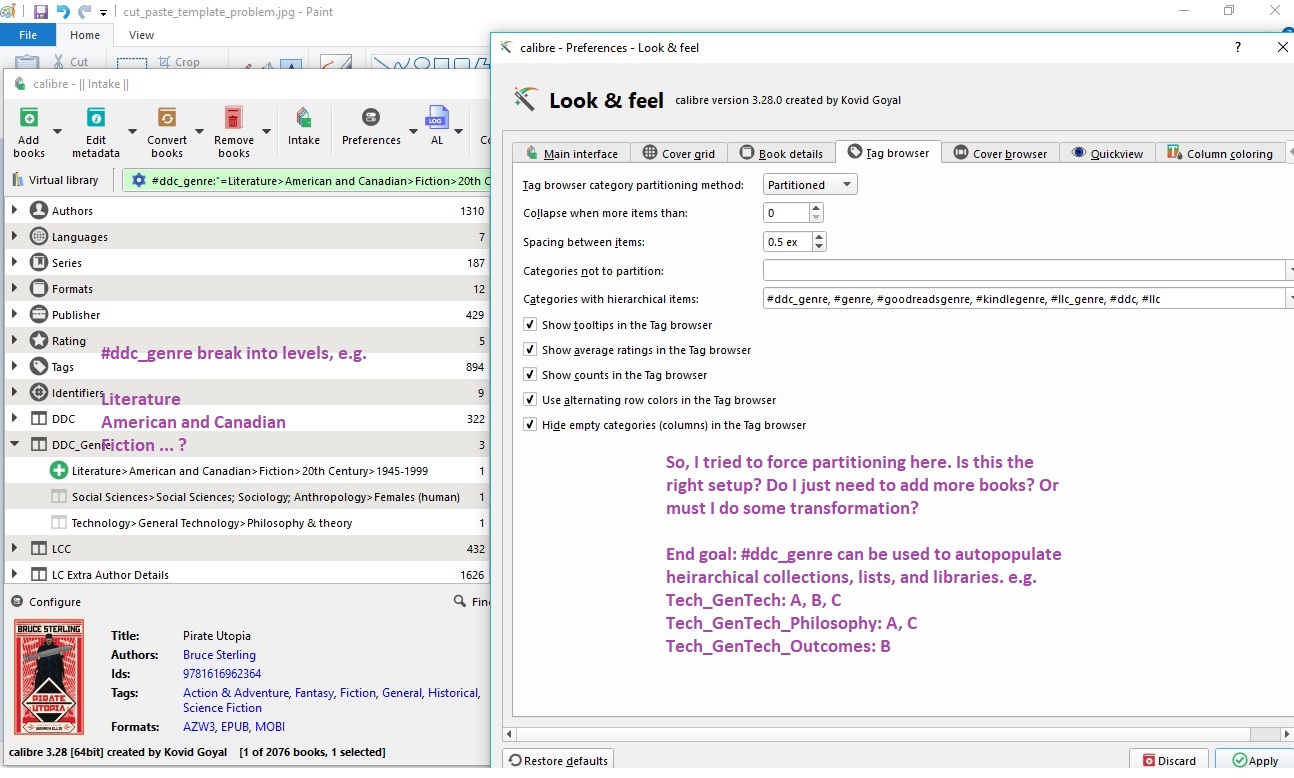Click the Save icon in Paint's title bar
Image resolution: width=1294 pixels, height=778 pixels.
click(x=41, y=12)
